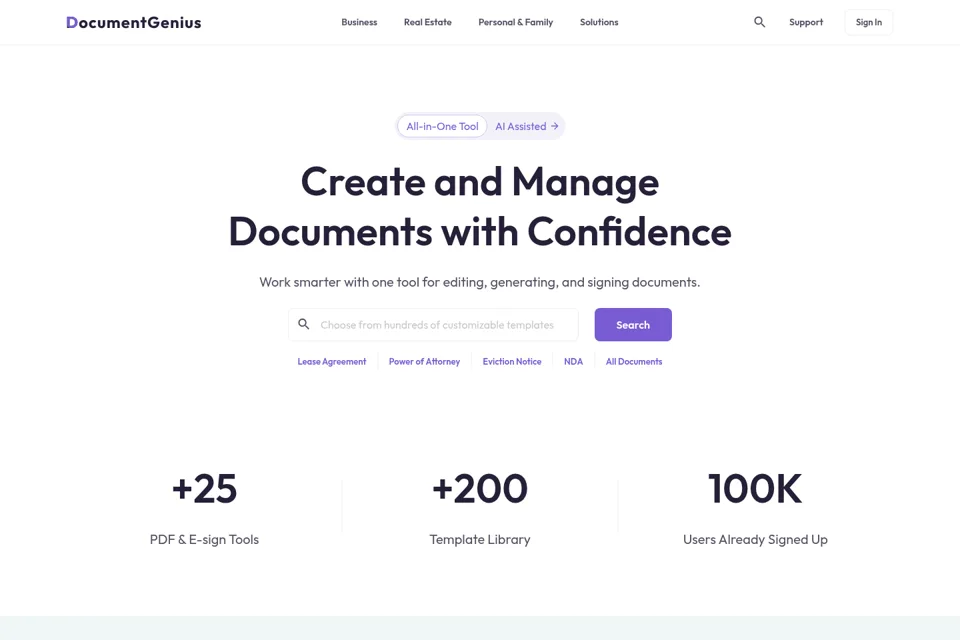Click the 100K statistic
Image resolution: width=960 pixels, height=640 pixels.
pos(755,489)
